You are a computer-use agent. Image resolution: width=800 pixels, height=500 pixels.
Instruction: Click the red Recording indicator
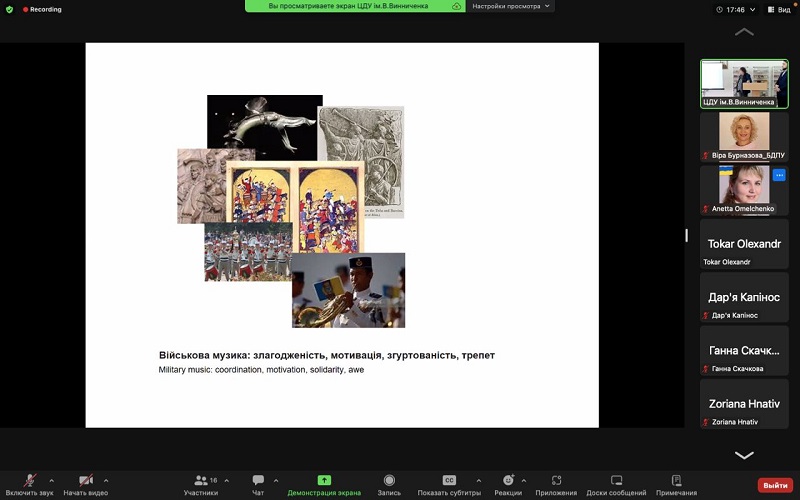(x=42, y=9)
